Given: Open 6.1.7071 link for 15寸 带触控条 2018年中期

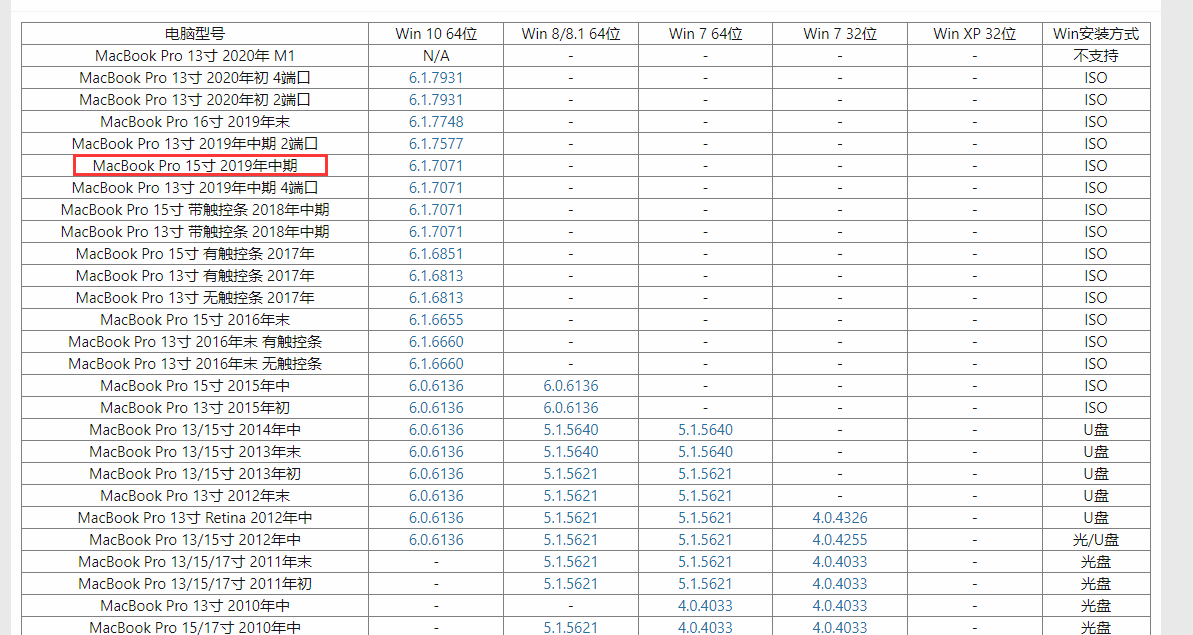Looking at the screenshot, I should [x=436, y=210].
